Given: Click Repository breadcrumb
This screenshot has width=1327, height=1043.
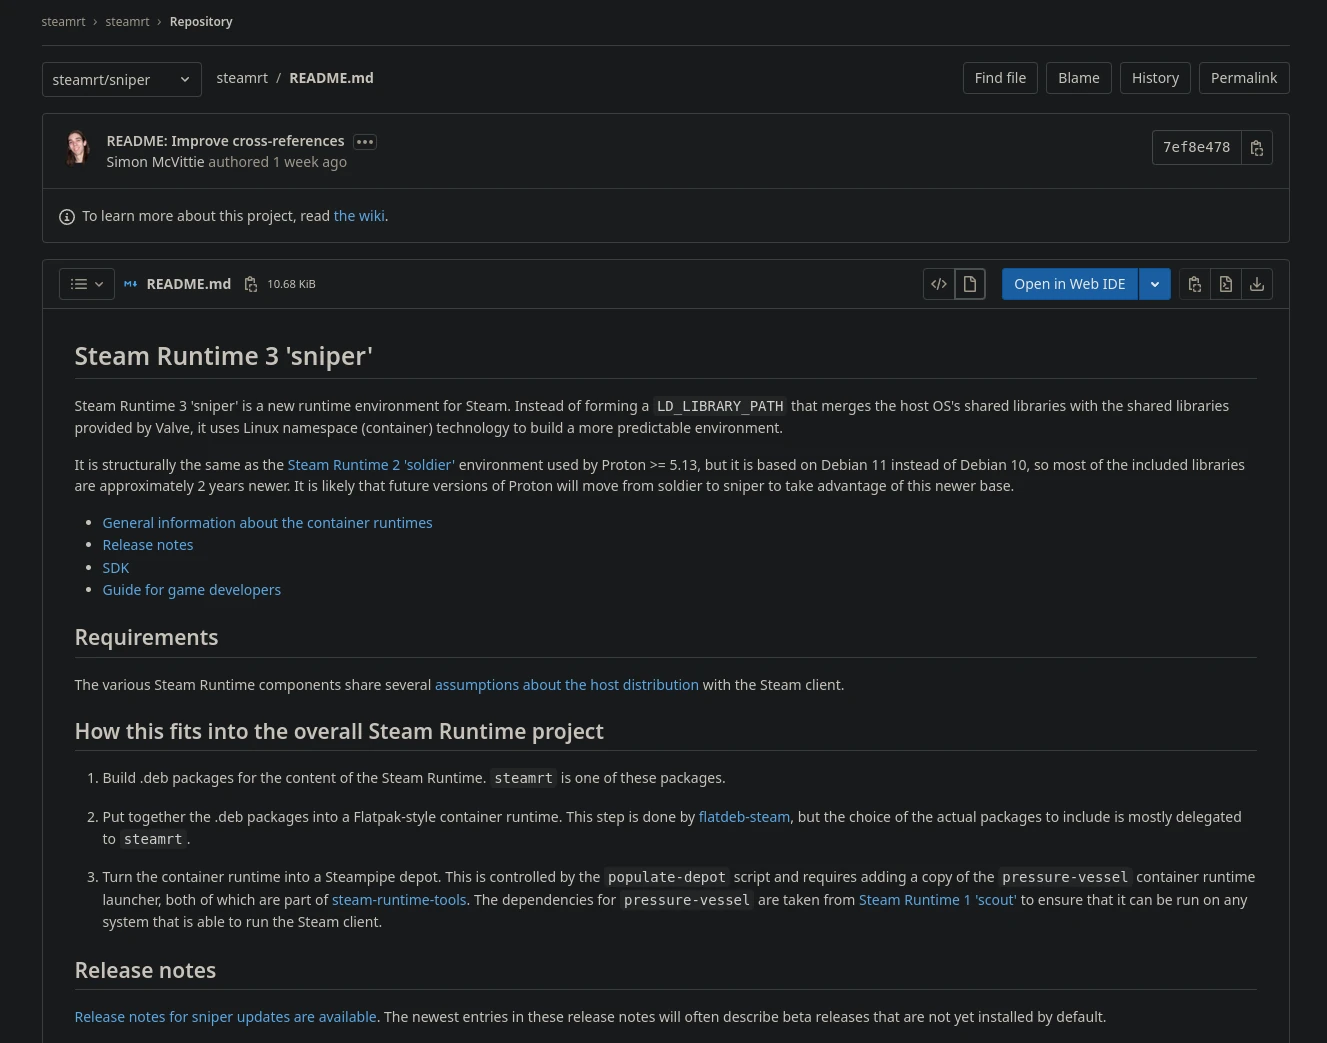Looking at the screenshot, I should tap(201, 22).
